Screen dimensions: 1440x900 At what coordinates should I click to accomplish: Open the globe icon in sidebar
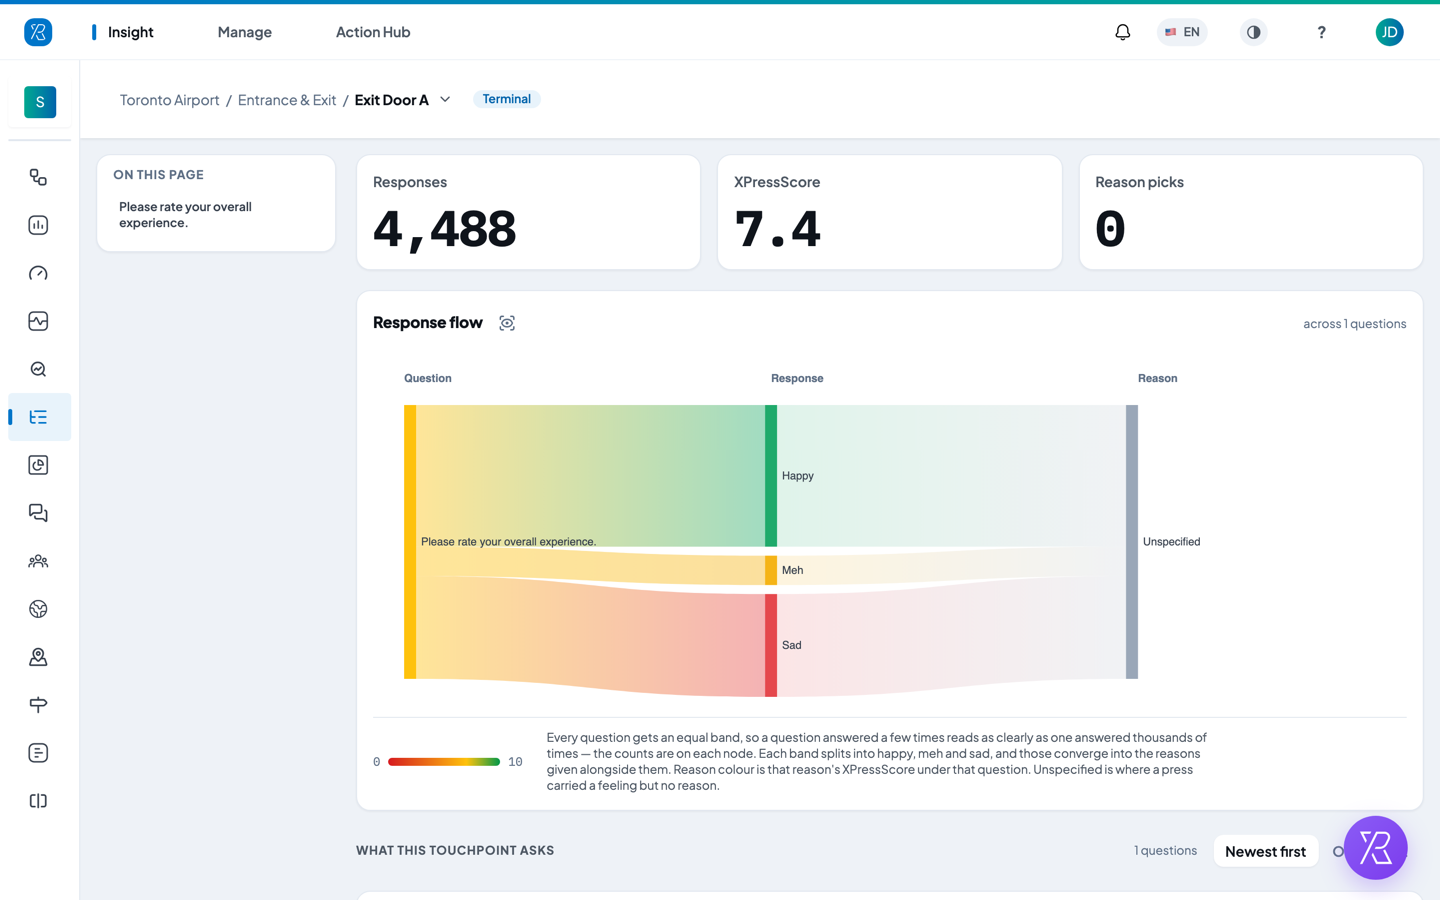[38, 609]
